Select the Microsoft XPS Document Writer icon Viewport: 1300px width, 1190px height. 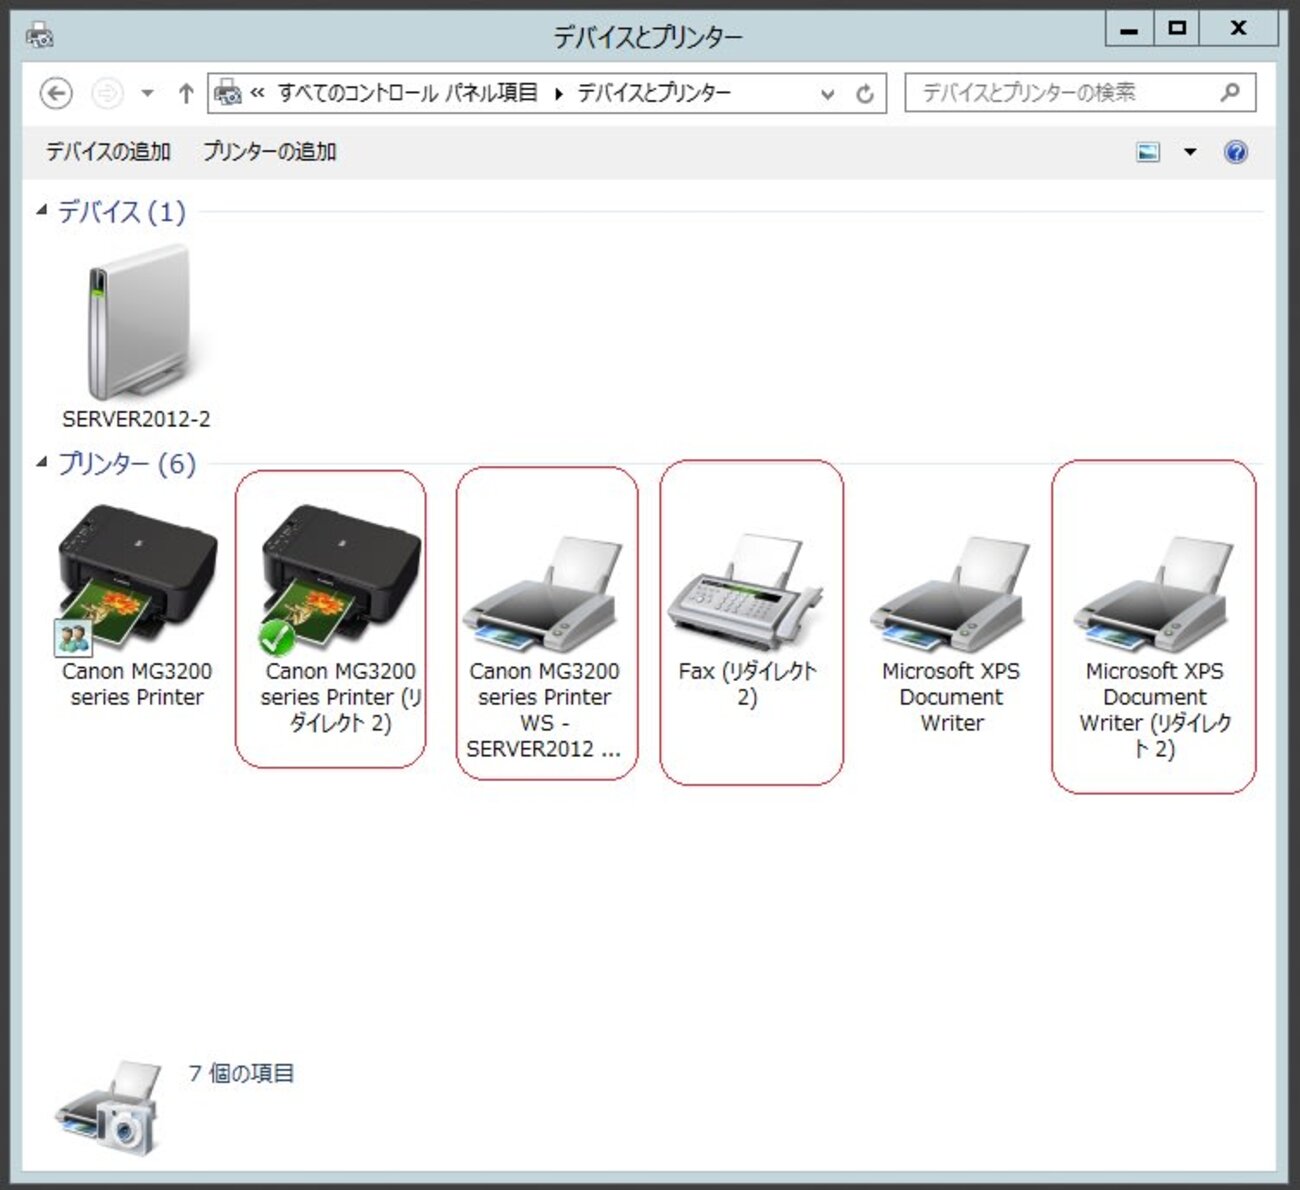tap(951, 594)
